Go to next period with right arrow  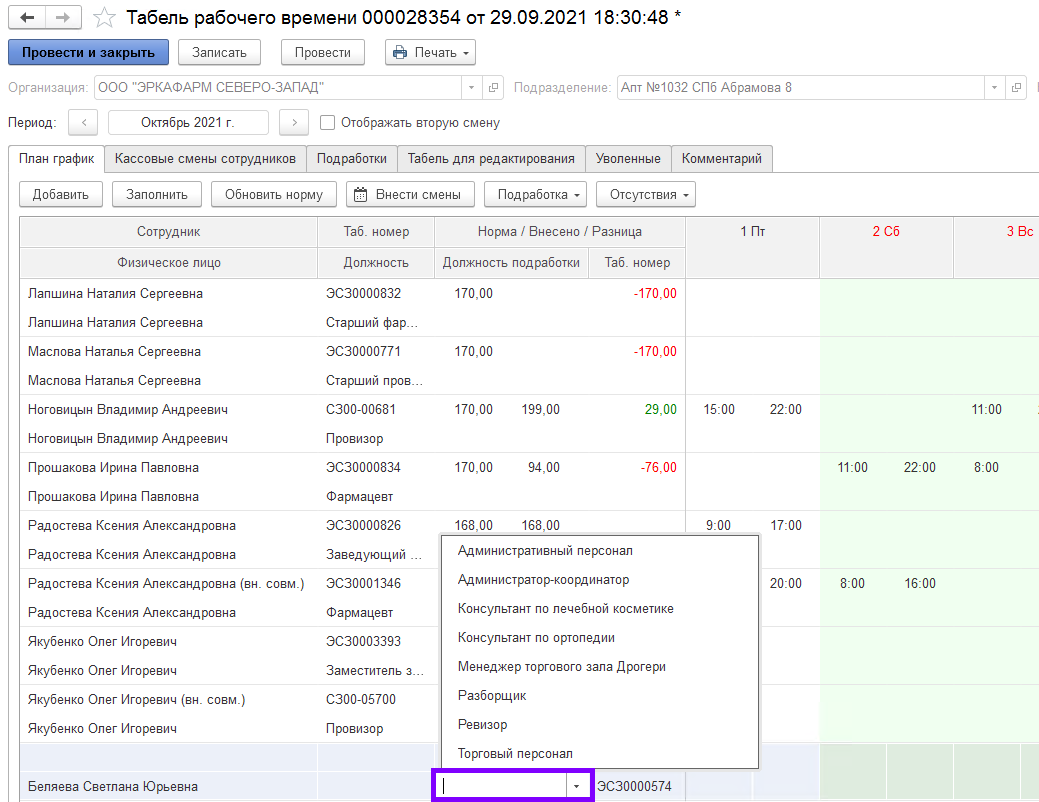click(293, 123)
